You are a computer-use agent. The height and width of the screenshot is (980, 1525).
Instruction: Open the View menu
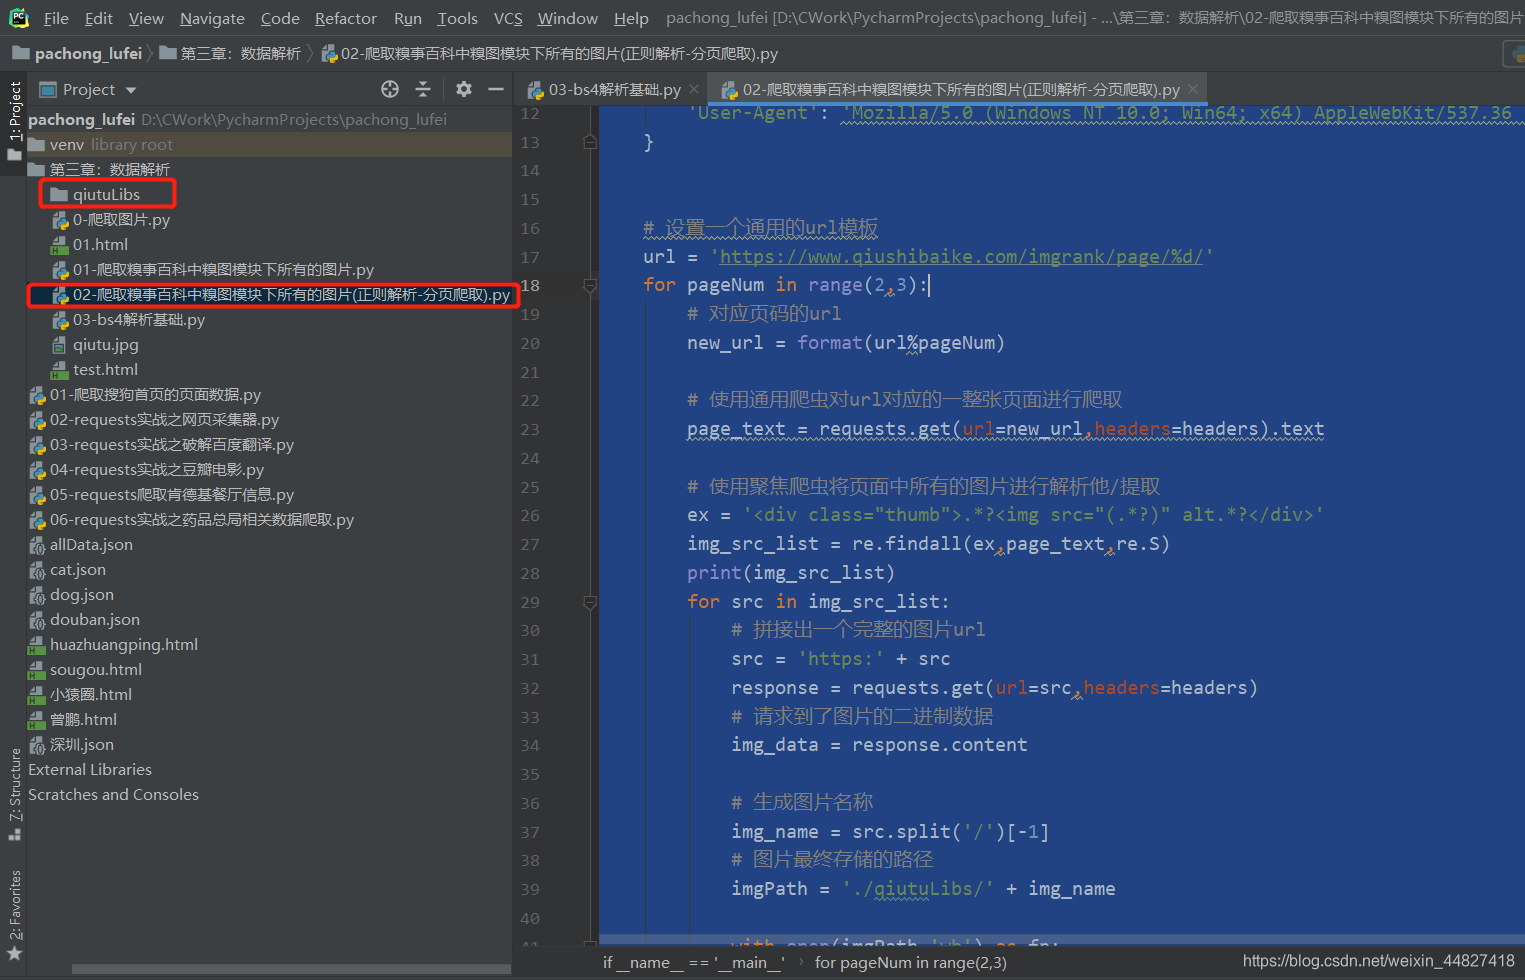[146, 18]
